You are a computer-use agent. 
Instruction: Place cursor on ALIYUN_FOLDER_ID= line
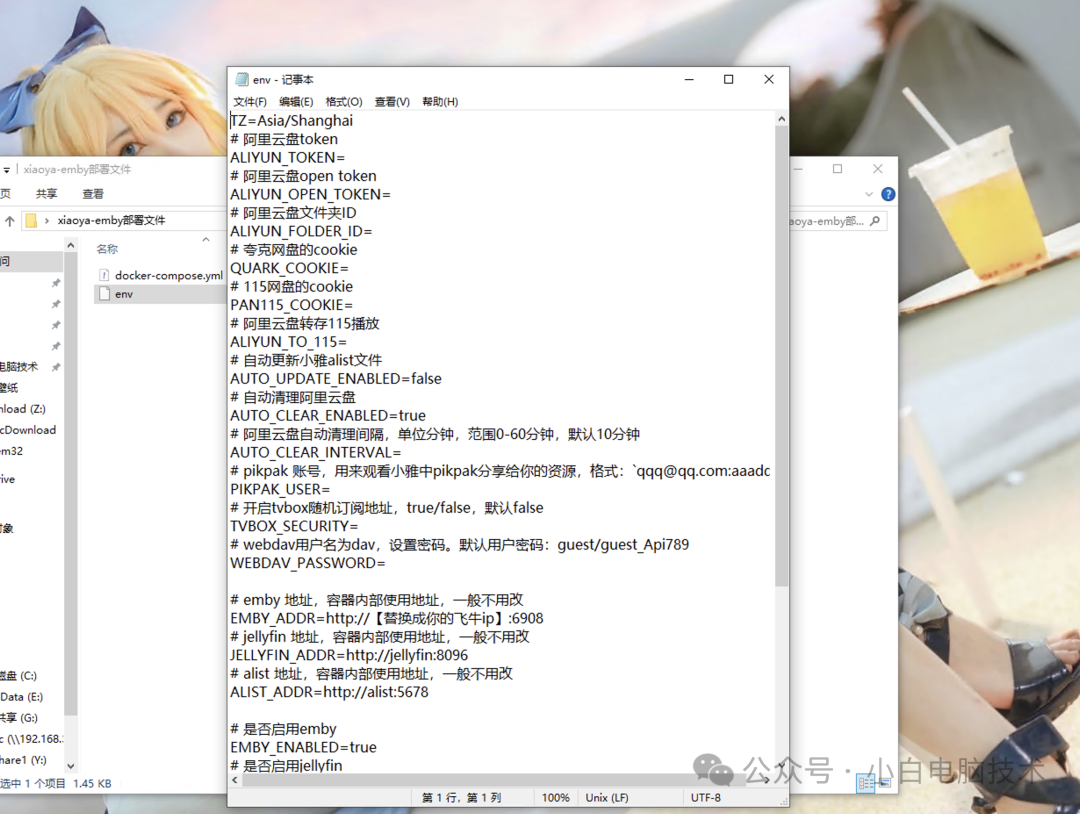click(x=301, y=231)
